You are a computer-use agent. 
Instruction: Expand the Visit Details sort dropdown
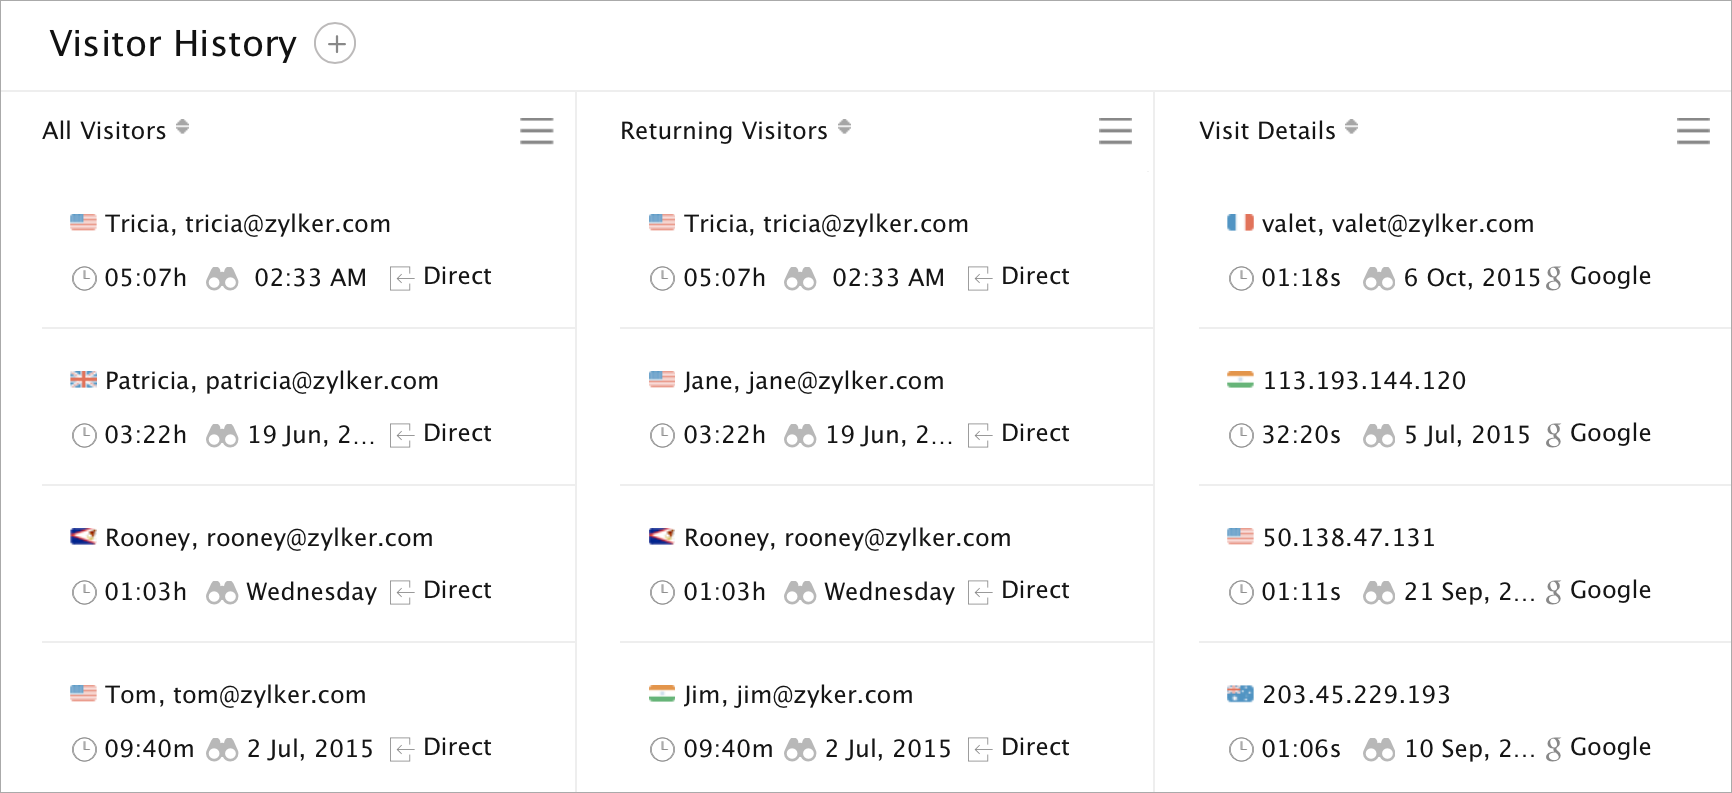(x=1352, y=128)
